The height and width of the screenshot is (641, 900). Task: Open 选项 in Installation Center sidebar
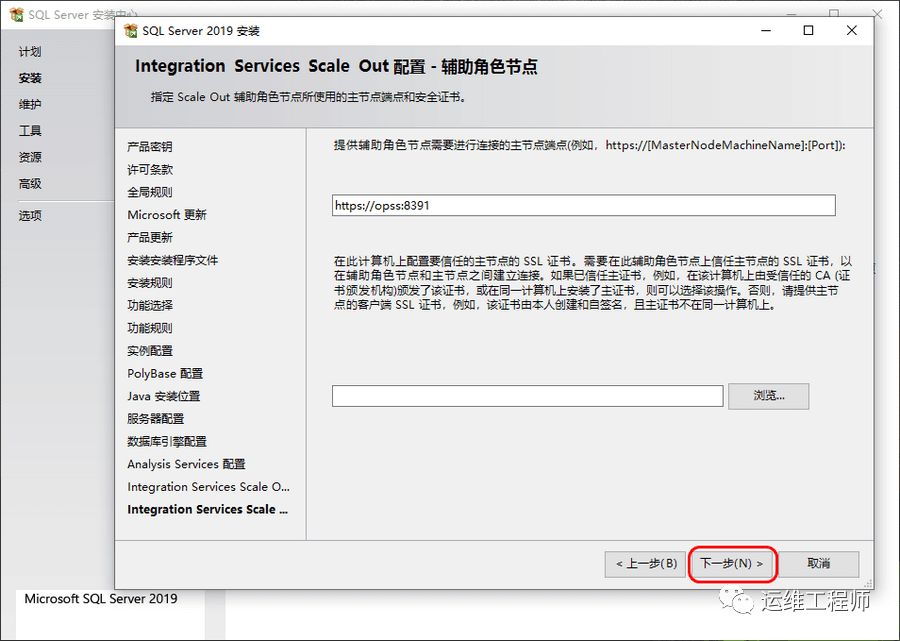[x=30, y=216]
